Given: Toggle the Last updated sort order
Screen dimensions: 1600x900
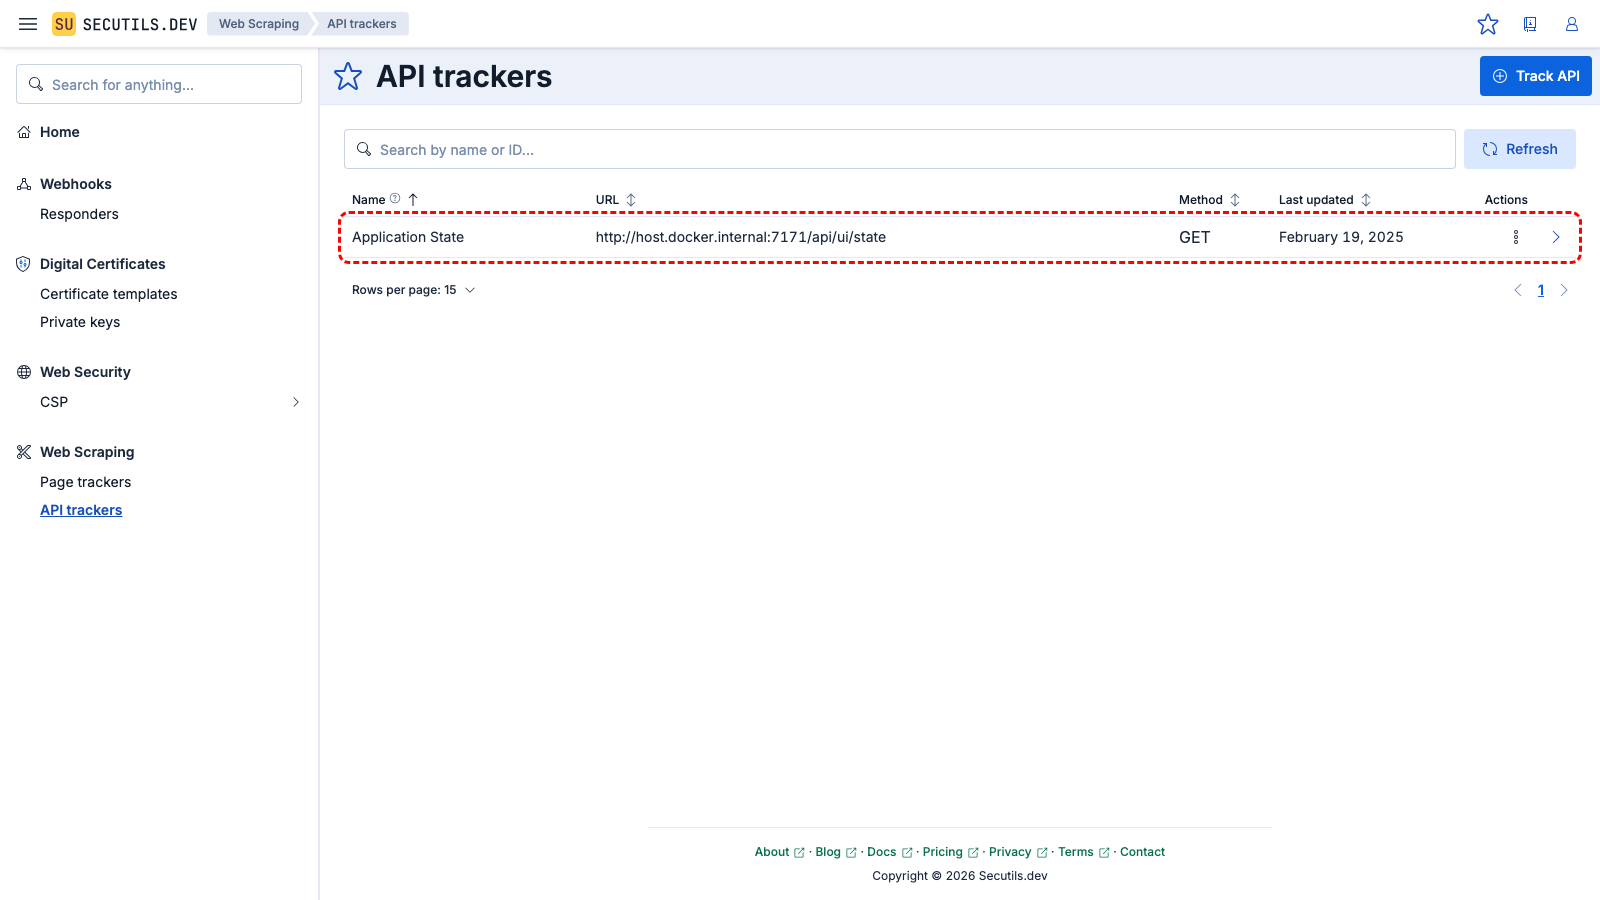Looking at the screenshot, I should click(1366, 199).
